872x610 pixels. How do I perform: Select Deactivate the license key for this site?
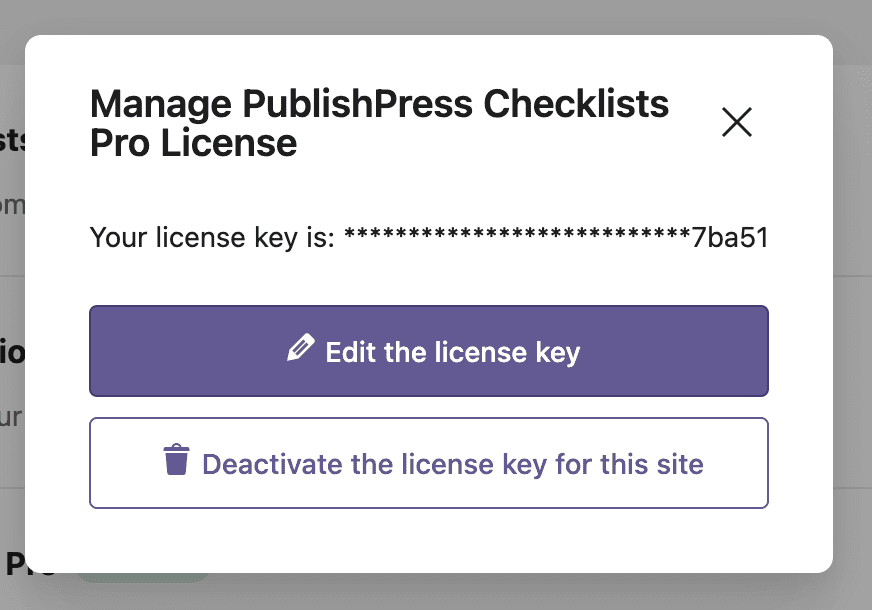point(428,463)
